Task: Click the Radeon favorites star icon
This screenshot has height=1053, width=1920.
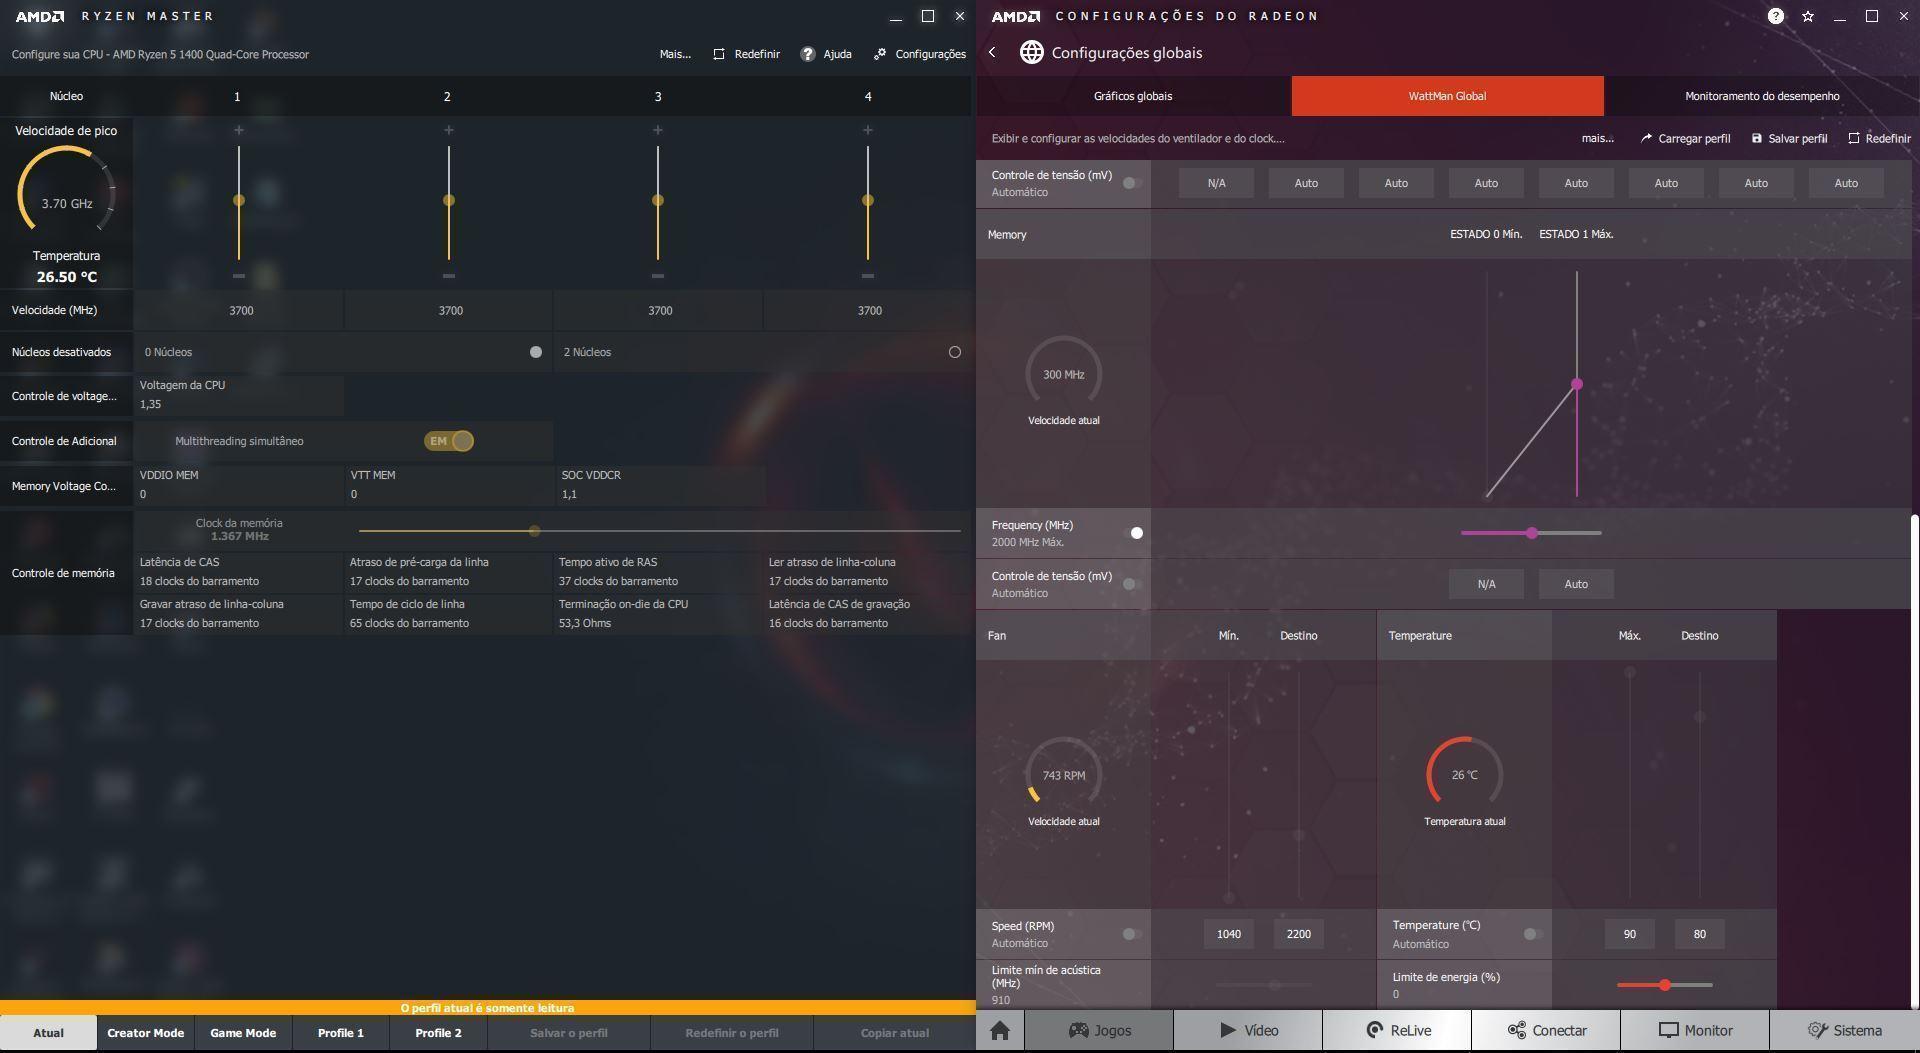Action: [1808, 16]
